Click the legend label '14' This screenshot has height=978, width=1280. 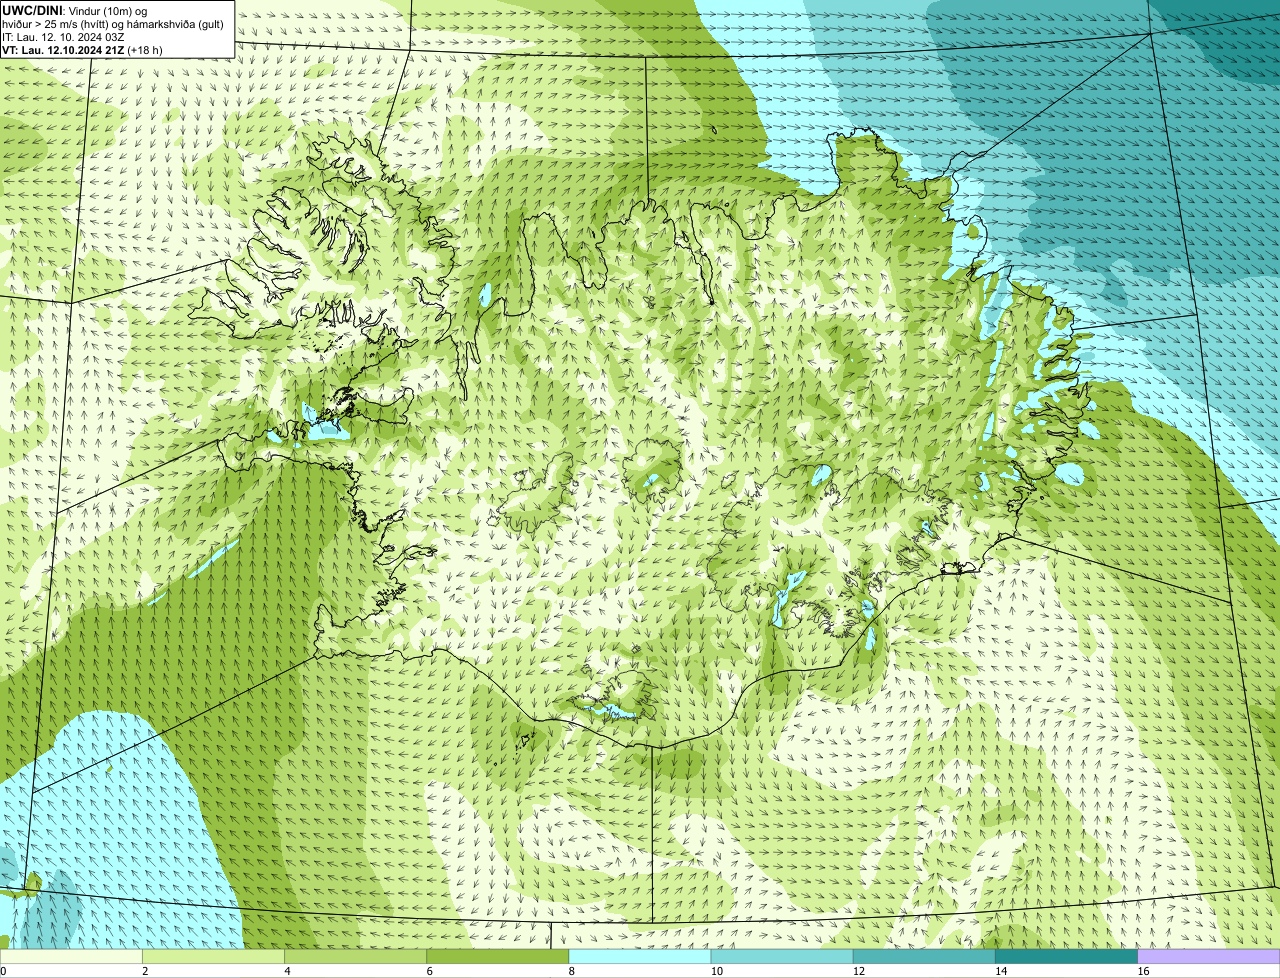1000,971
